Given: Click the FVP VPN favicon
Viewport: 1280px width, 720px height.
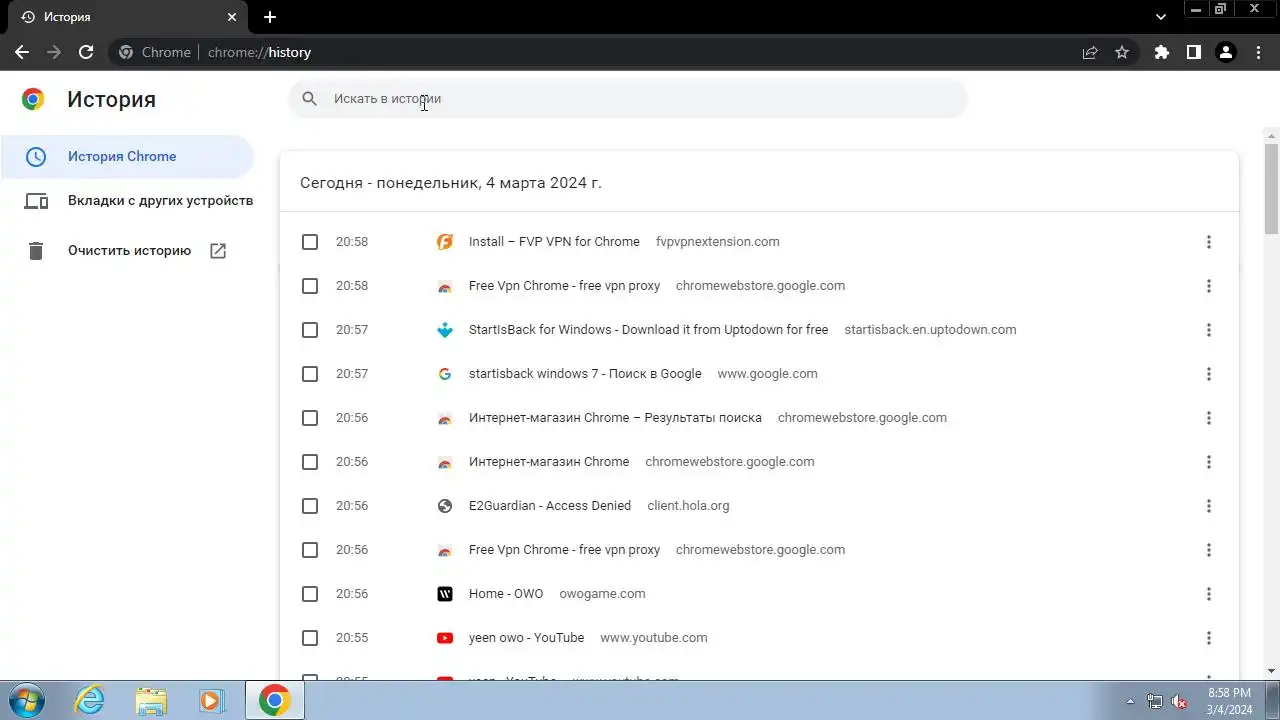Looking at the screenshot, I should pos(445,242).
